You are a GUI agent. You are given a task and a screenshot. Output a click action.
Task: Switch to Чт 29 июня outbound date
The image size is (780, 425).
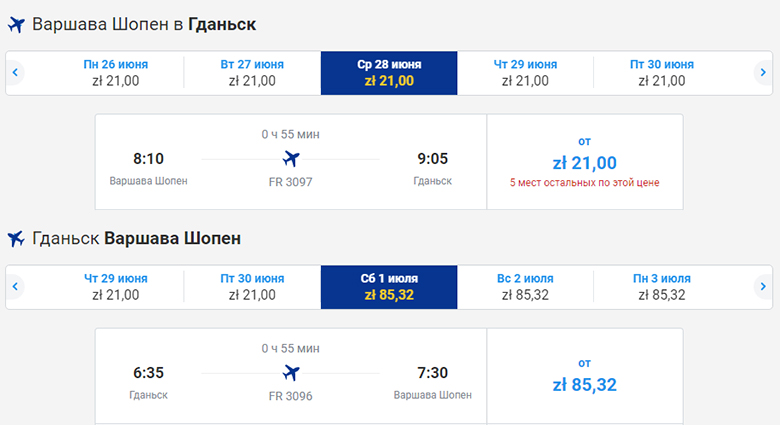[x=525, y=73]
